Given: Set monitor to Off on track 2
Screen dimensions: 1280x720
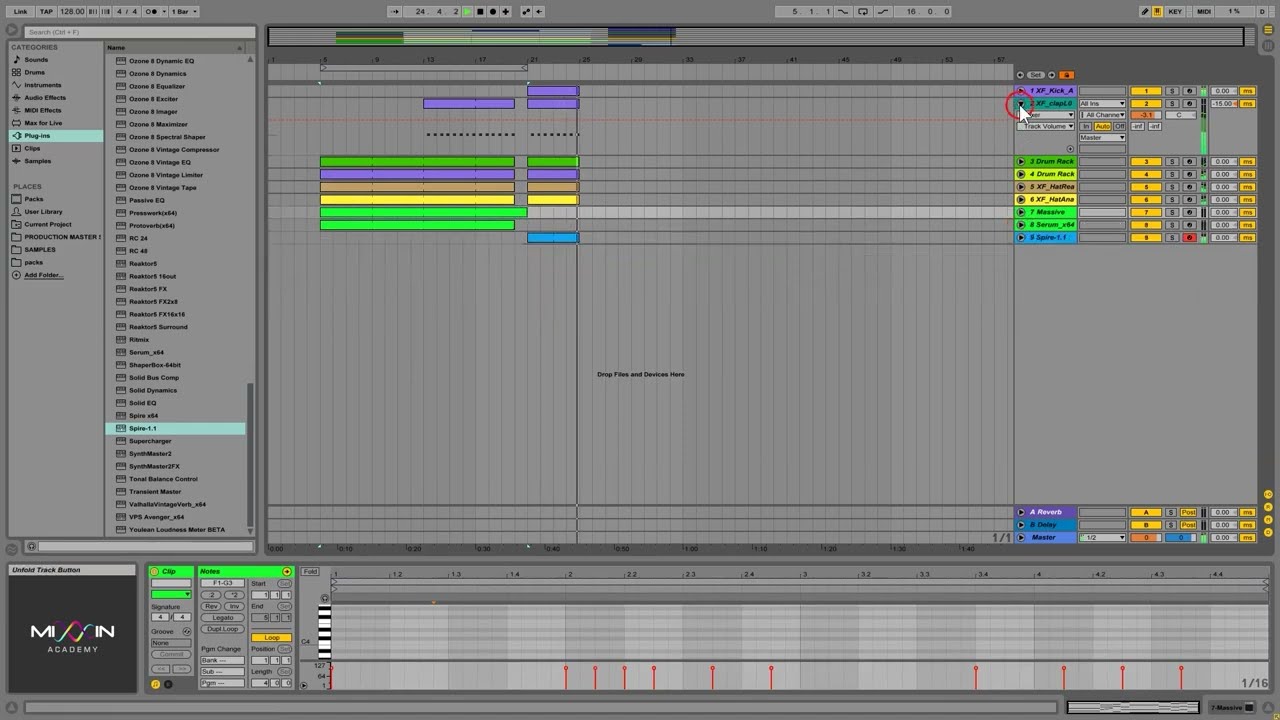Looking at the screenshot, I should tap(1120, 126).
